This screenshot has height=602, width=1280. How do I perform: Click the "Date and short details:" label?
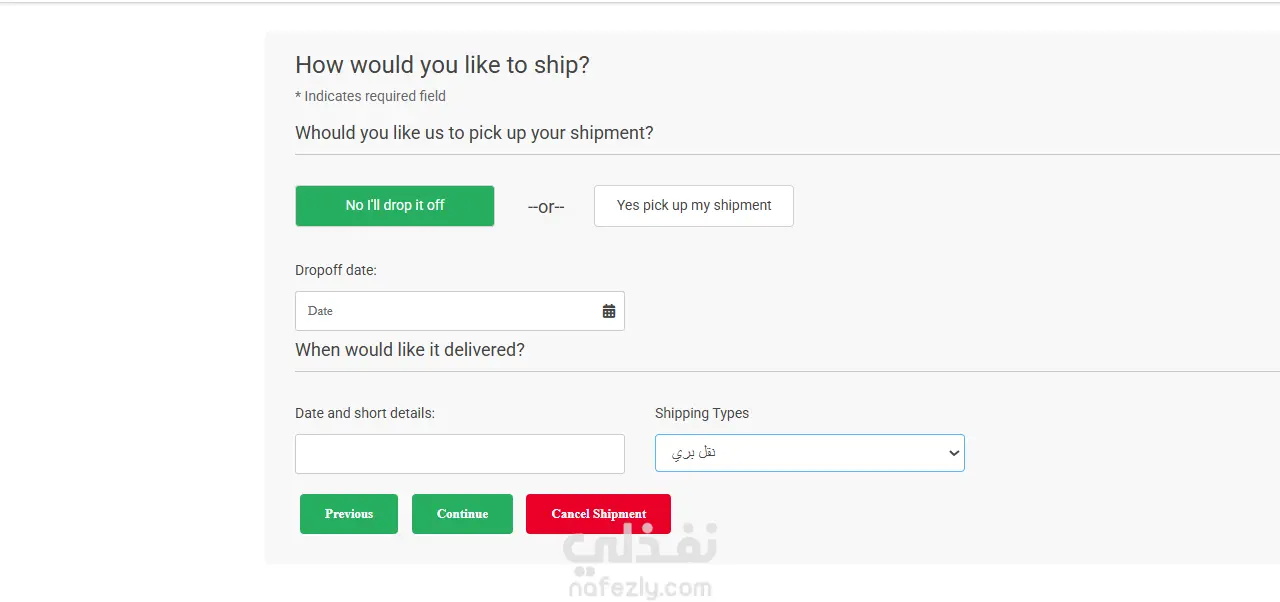[x=365, y=413]
